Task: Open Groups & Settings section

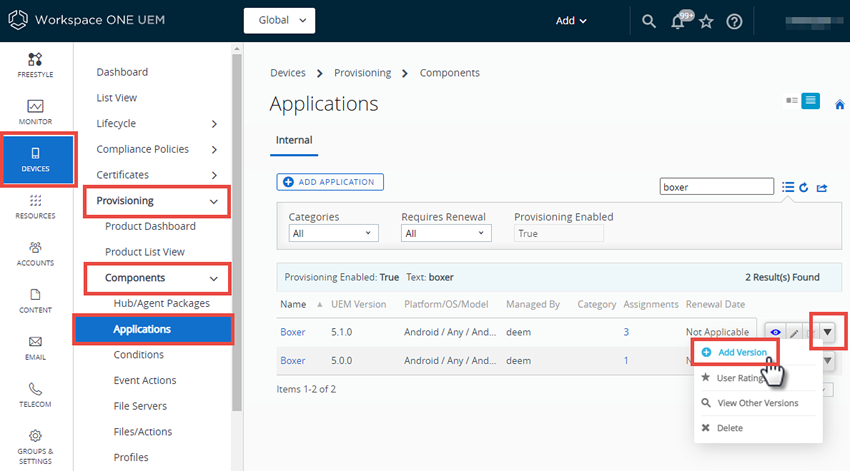Action: (x=35, y=447)
